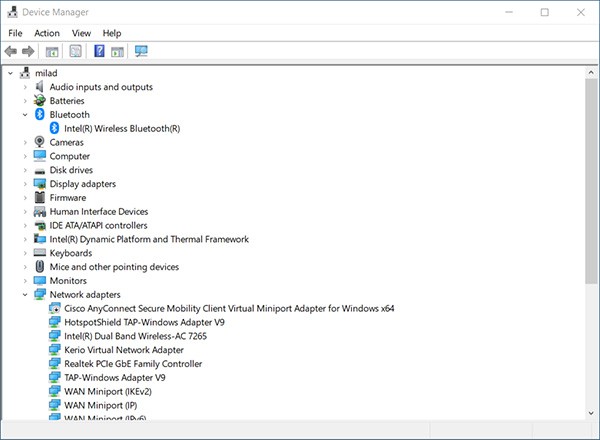The height and width of the screenshot is (440, 600).
Task: Select Intel(R) Dual Band Wireless-AC 7265
Action: click(x=135, y=336)
